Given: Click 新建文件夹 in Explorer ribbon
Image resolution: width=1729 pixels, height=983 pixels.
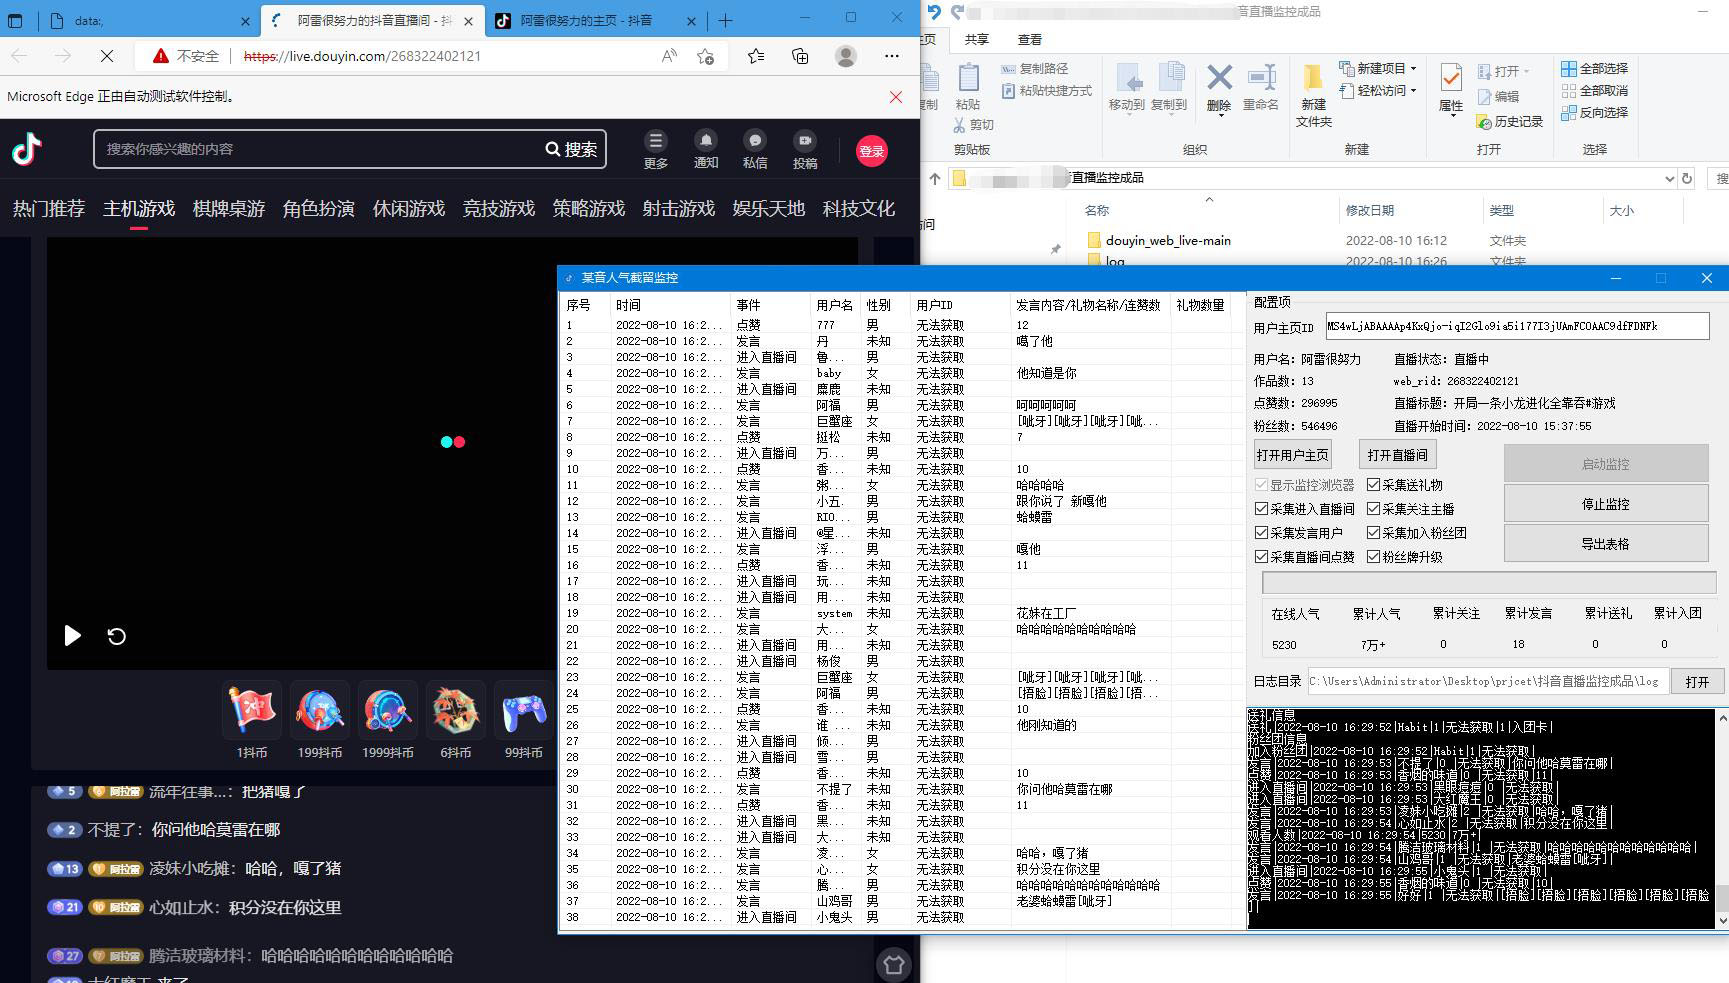Looking at the screenshot, I should (x=1314, y=95).
